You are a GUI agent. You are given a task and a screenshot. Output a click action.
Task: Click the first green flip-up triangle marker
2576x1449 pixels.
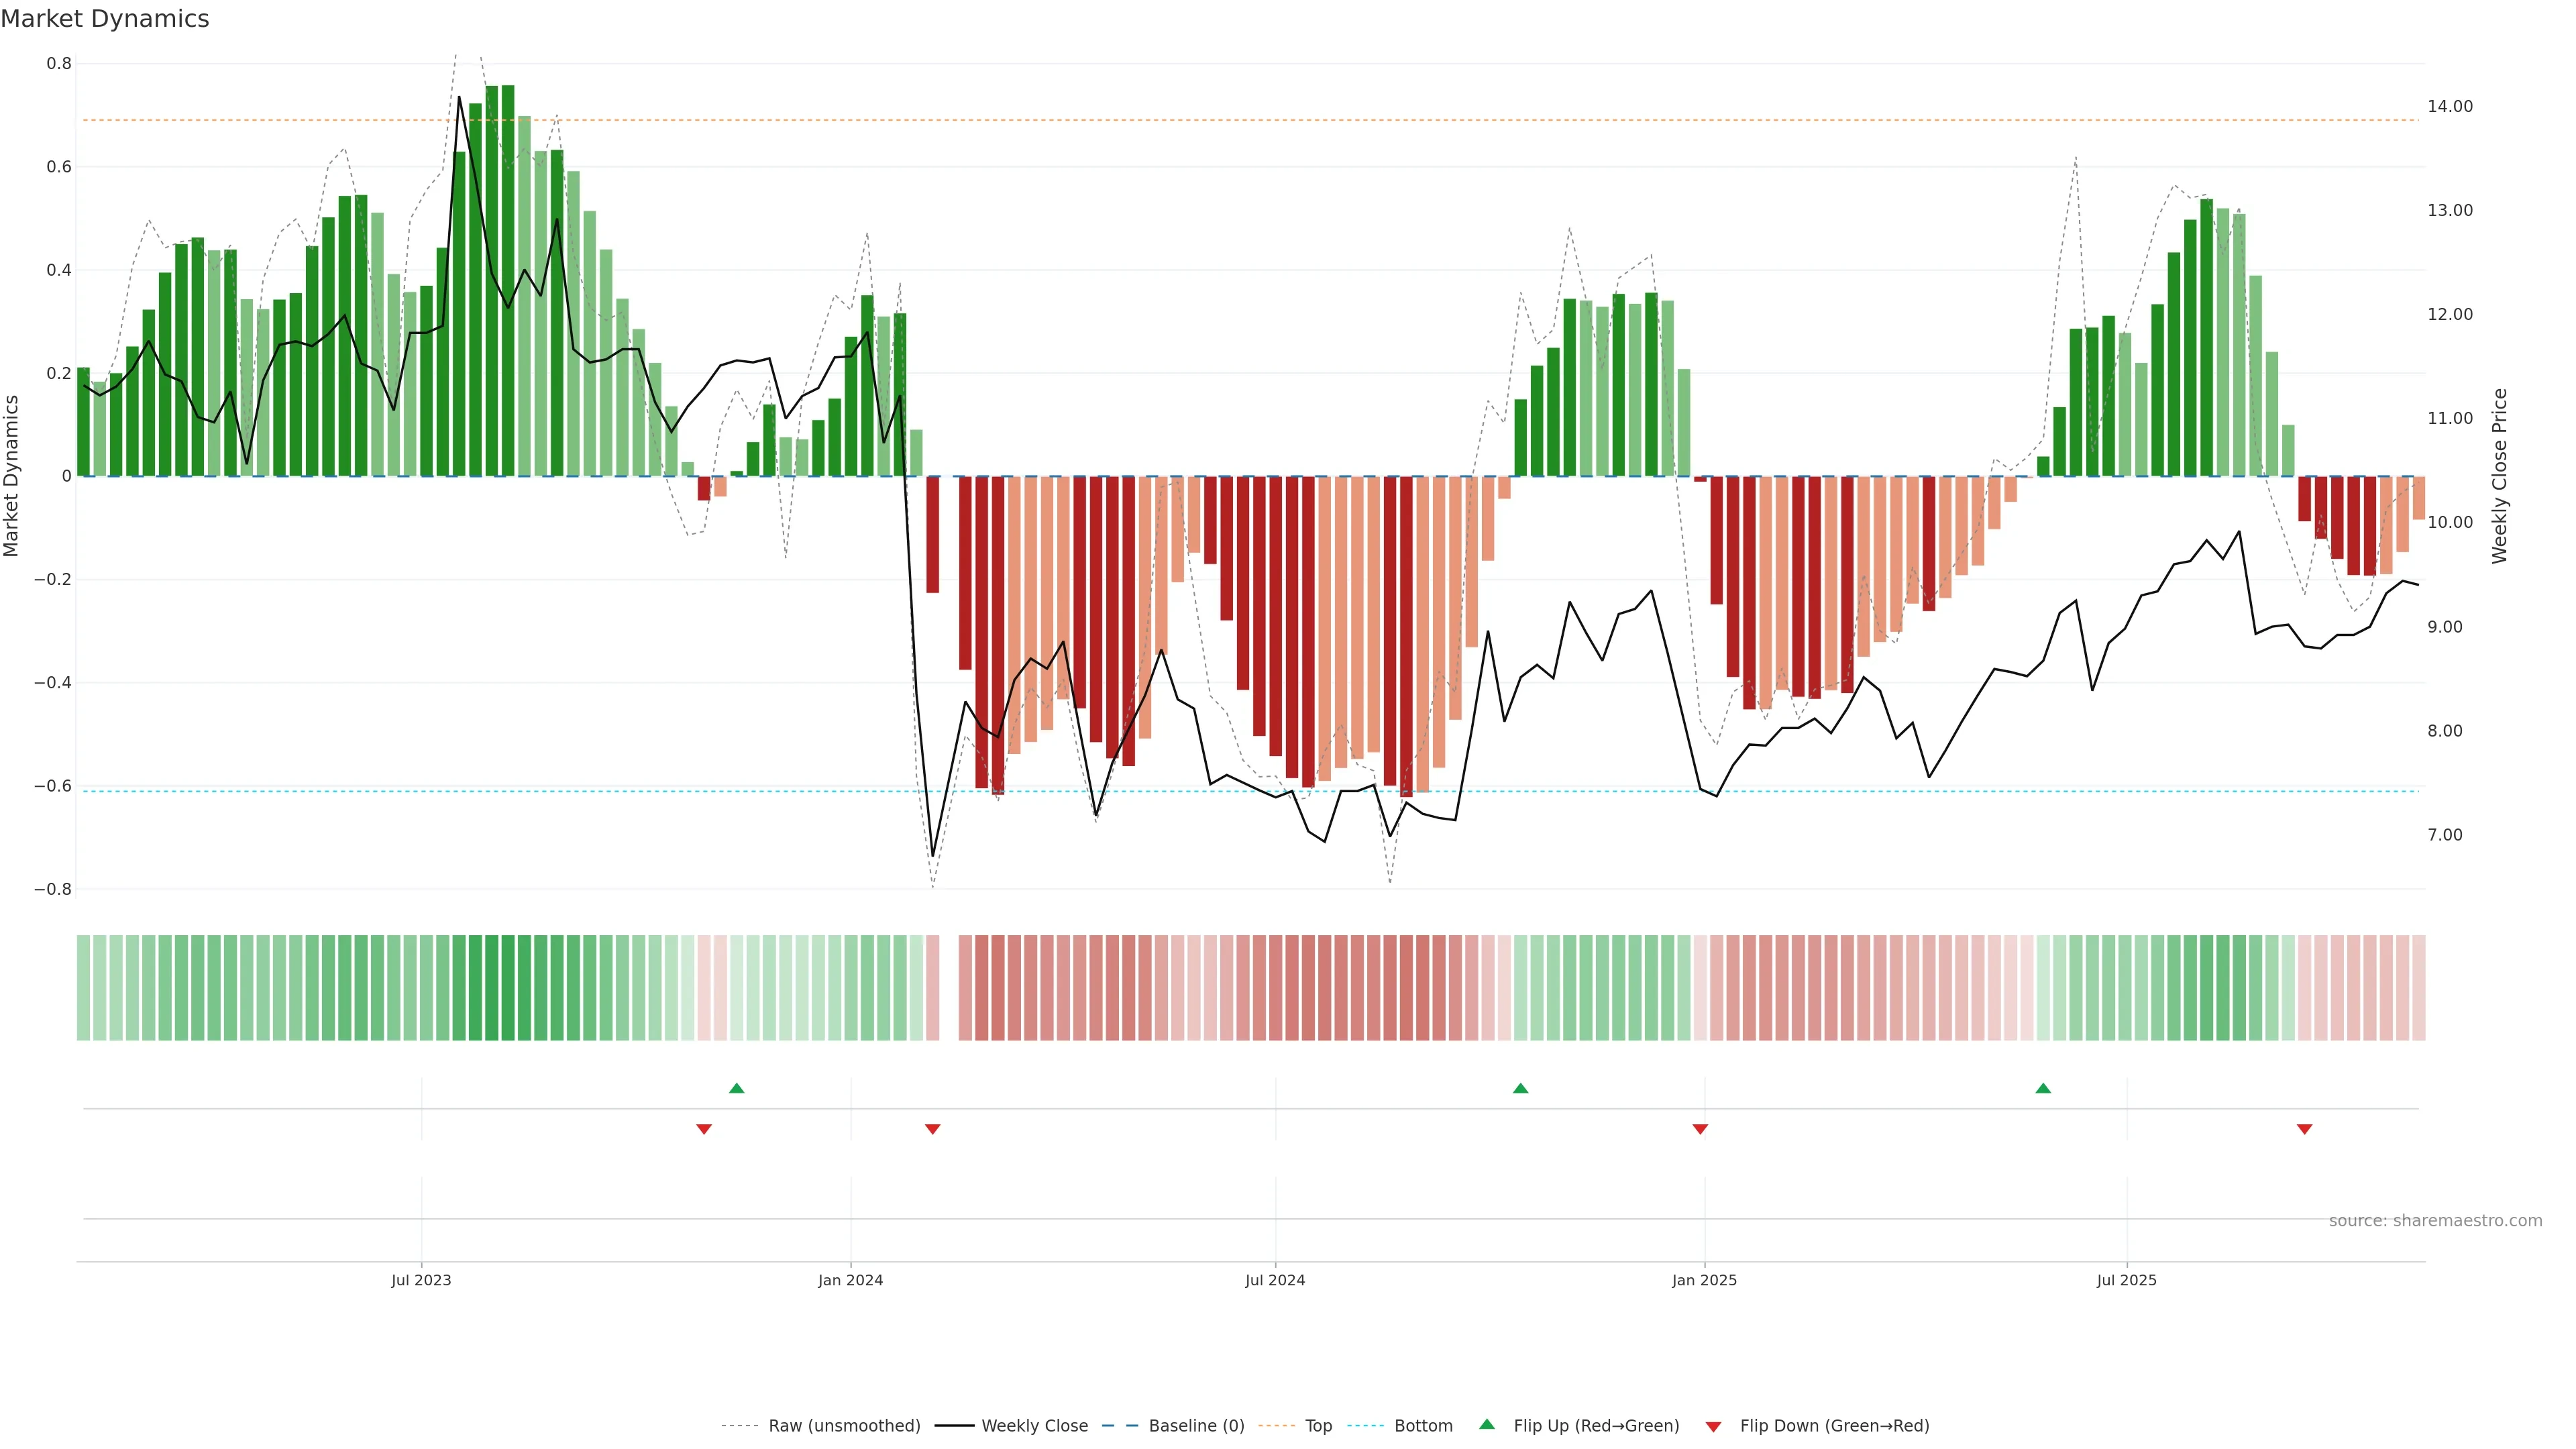(x=737, y=1088)
